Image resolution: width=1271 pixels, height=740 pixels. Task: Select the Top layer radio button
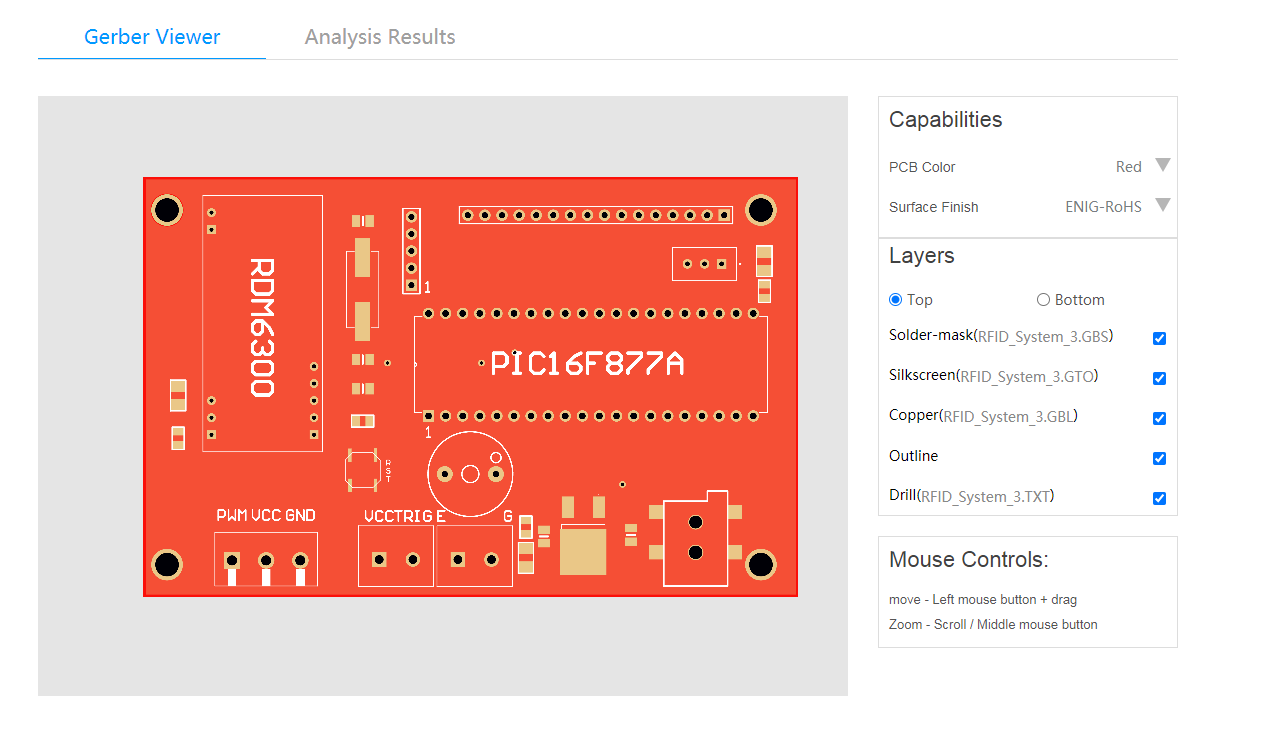point(895,299)
